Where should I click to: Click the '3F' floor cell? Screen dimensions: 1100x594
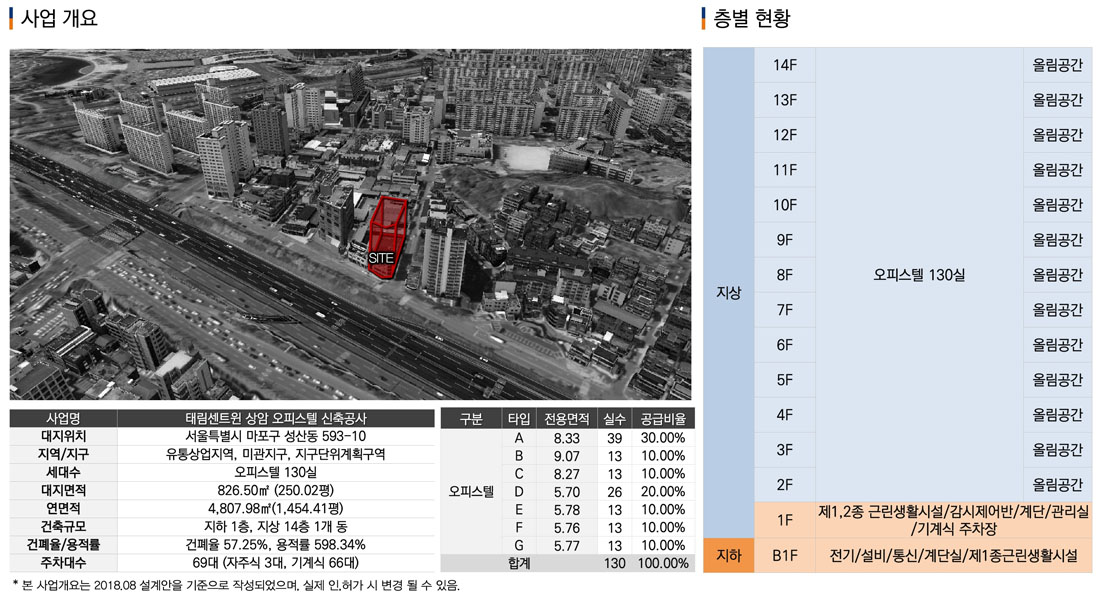pos(785,450)
